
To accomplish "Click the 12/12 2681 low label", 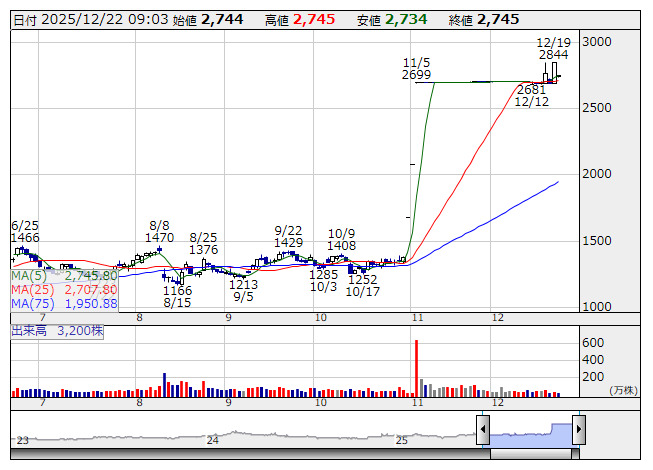I will coord(532,96).
